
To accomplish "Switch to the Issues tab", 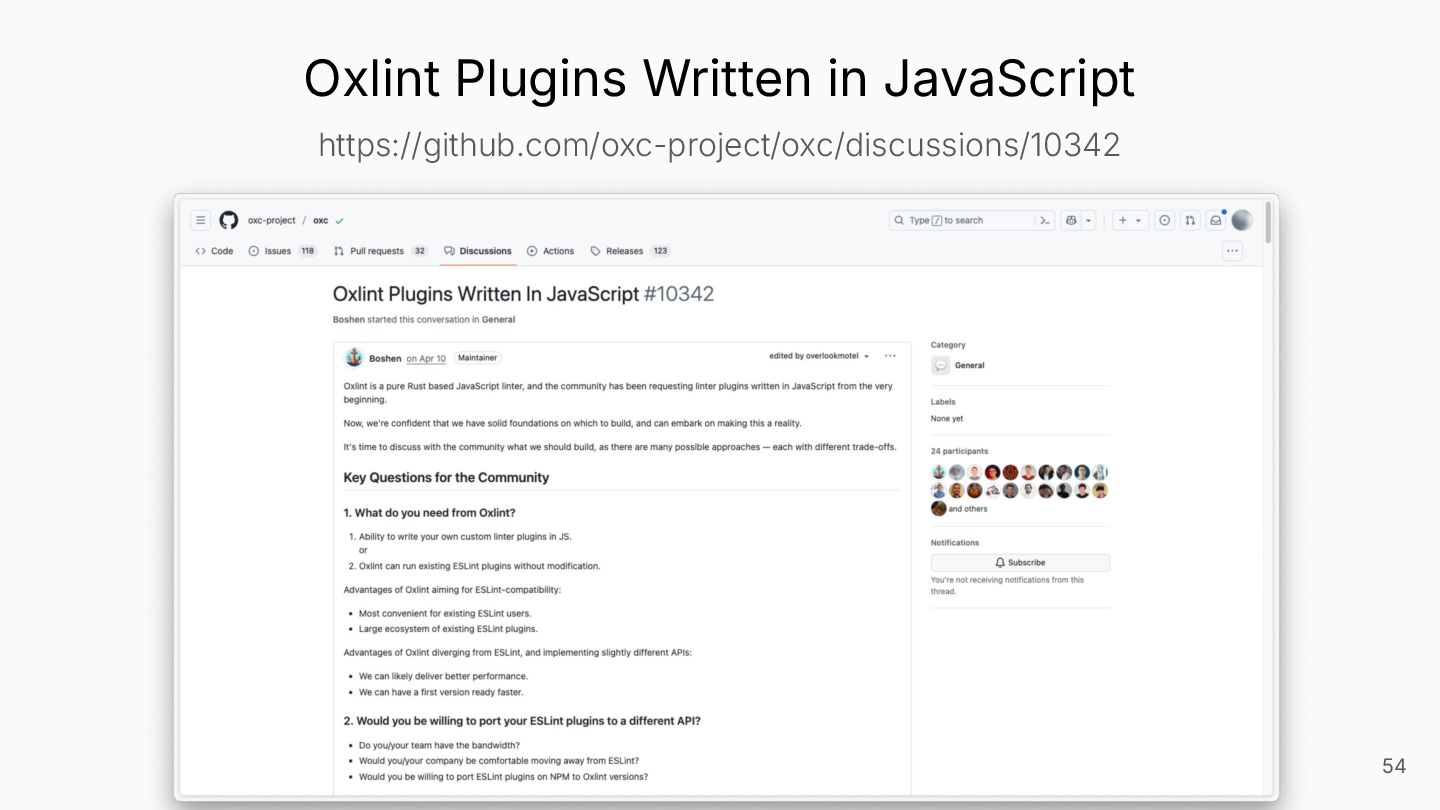I will coord(282,251).
